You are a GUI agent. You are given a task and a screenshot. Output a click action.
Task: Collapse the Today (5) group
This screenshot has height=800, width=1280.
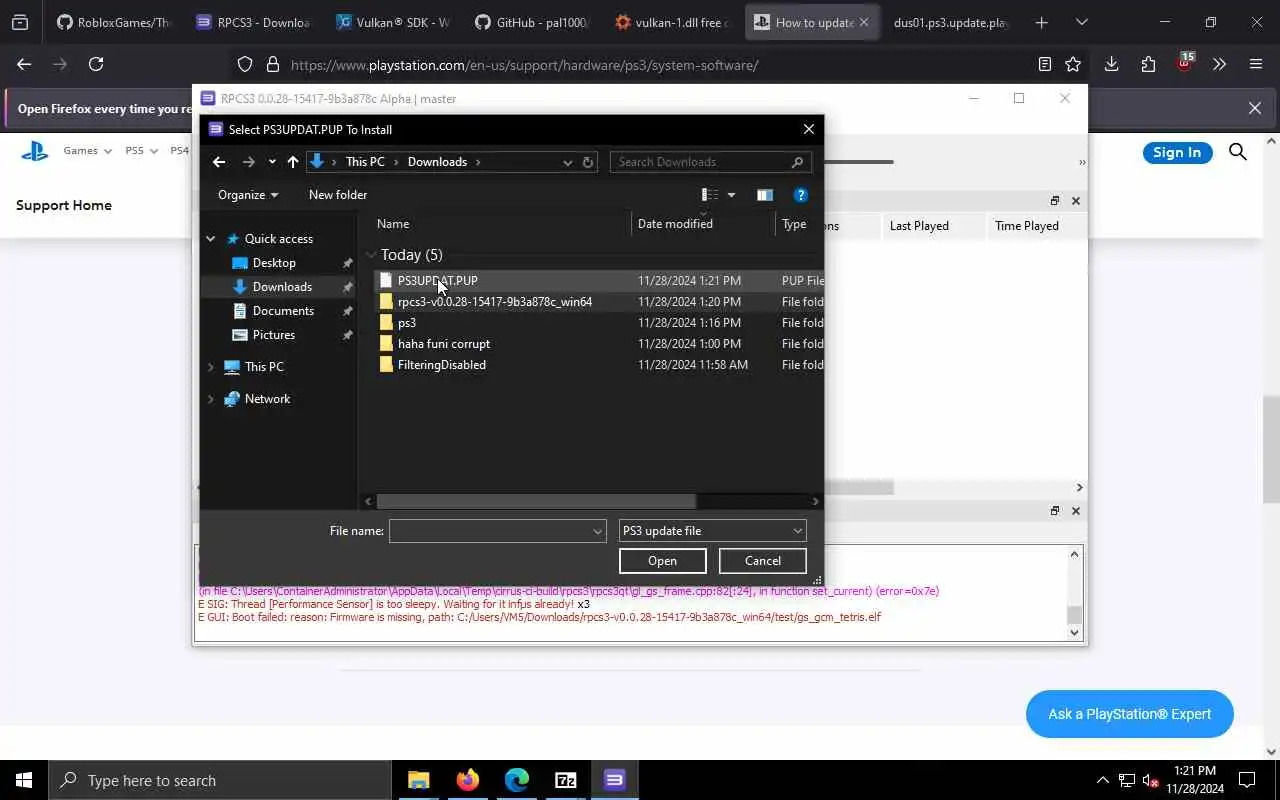(x=371, y=255)
